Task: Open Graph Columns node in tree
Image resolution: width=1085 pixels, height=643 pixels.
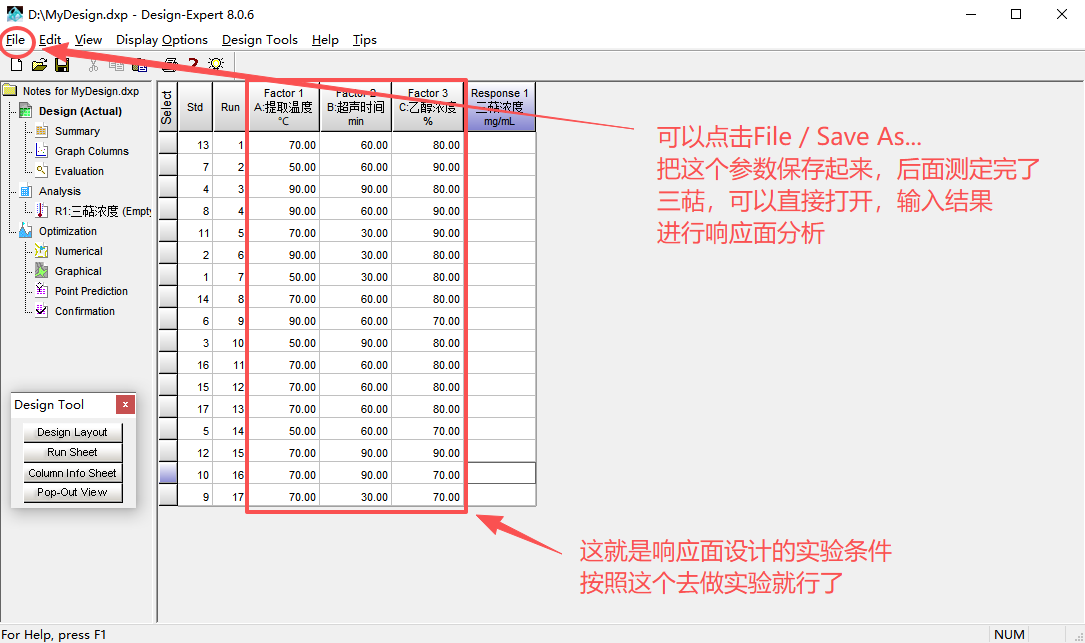Action: coord(91,151)
